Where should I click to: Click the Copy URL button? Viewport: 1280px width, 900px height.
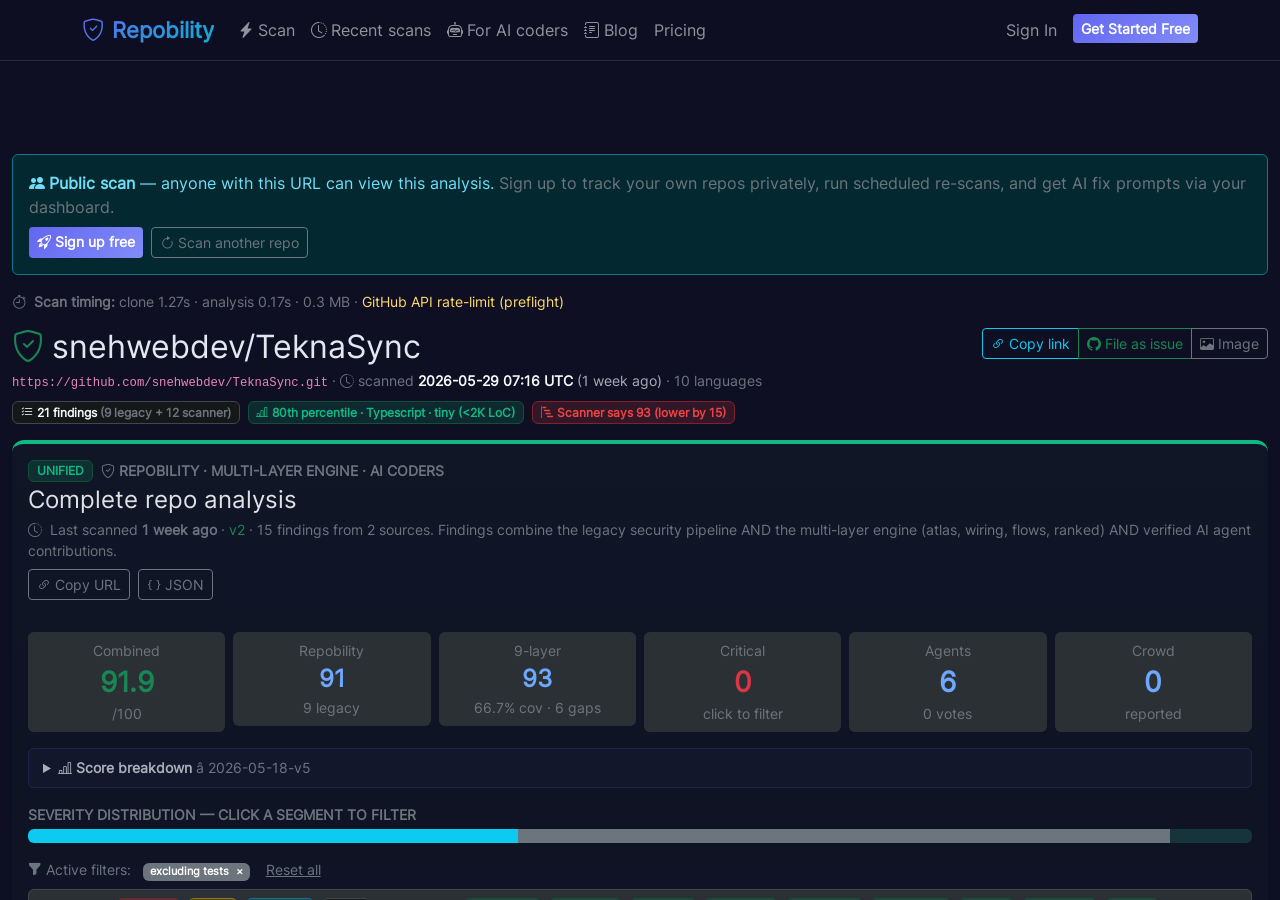(79, 584)
